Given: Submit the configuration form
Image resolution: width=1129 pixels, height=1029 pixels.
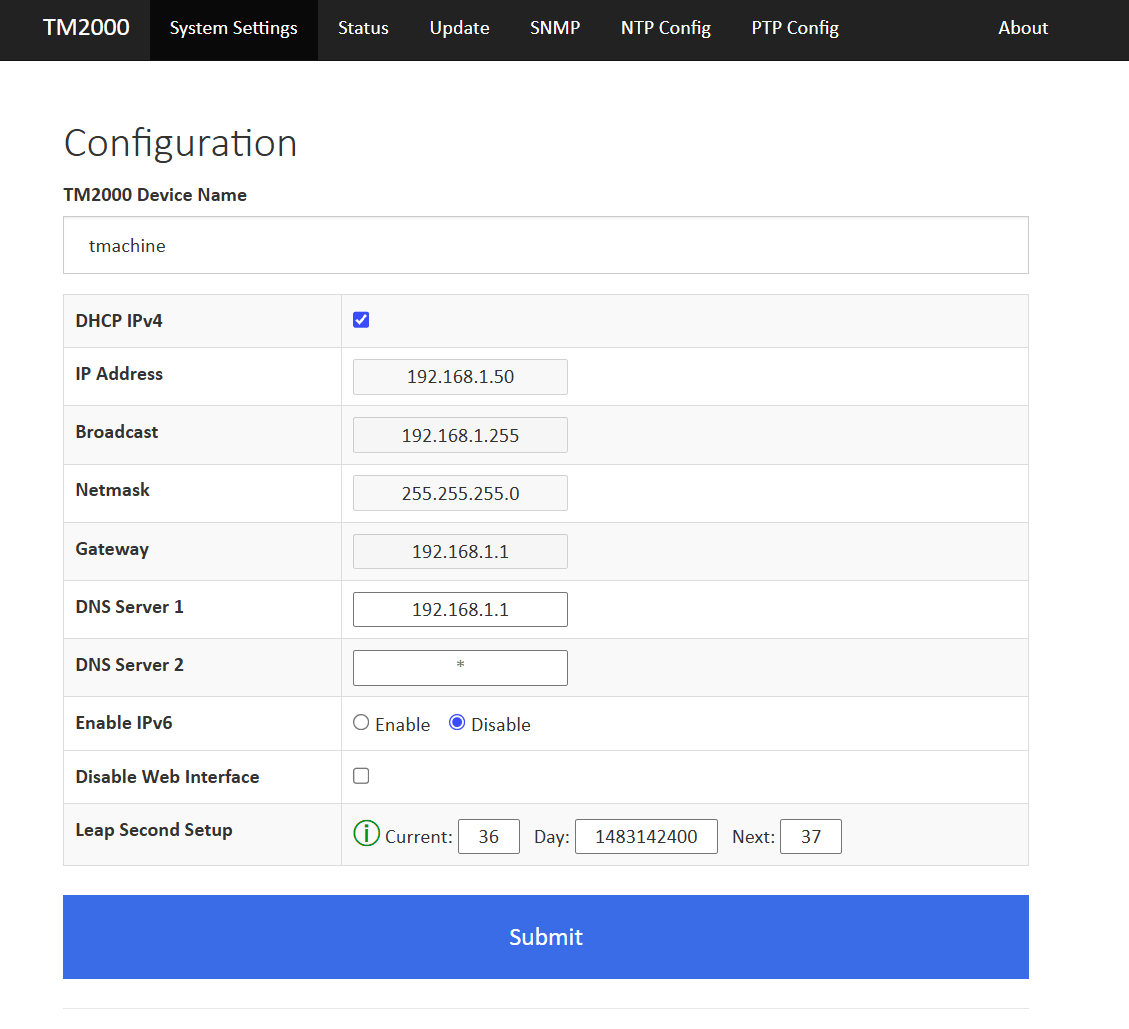Looking at the screenshot, I should tap(545, 936).
